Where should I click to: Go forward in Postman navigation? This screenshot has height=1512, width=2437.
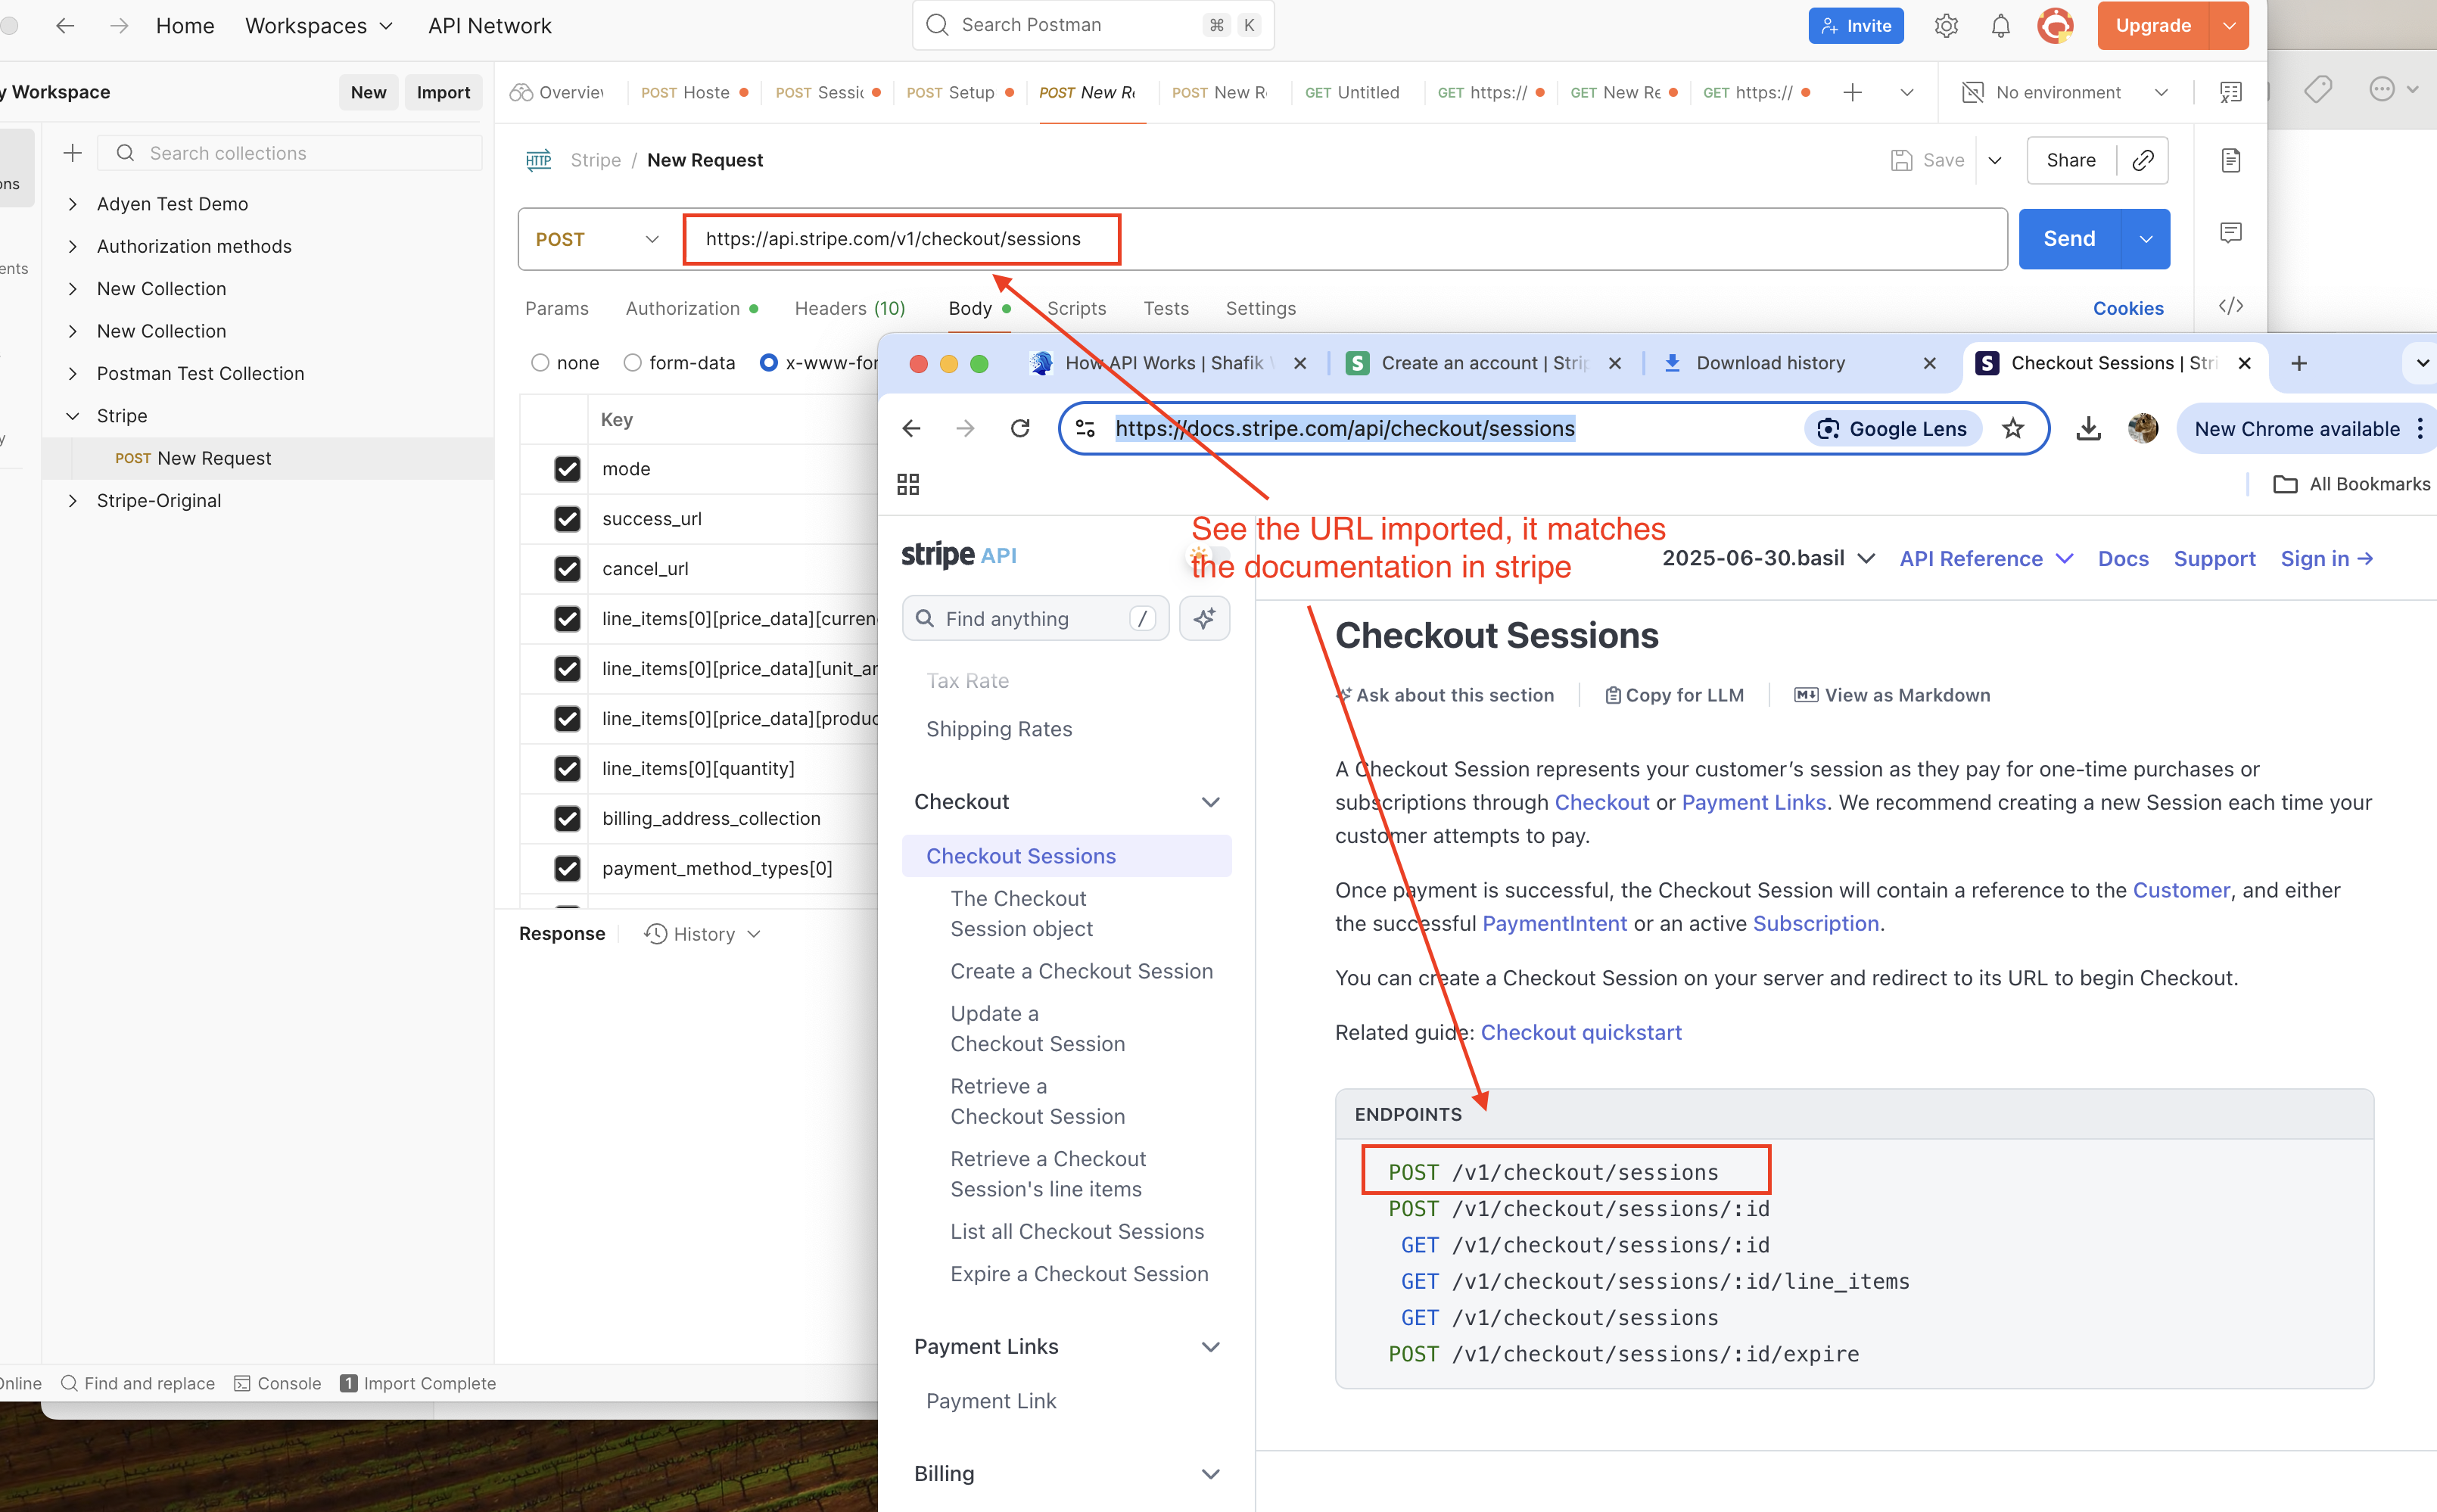tap(119, 26)
